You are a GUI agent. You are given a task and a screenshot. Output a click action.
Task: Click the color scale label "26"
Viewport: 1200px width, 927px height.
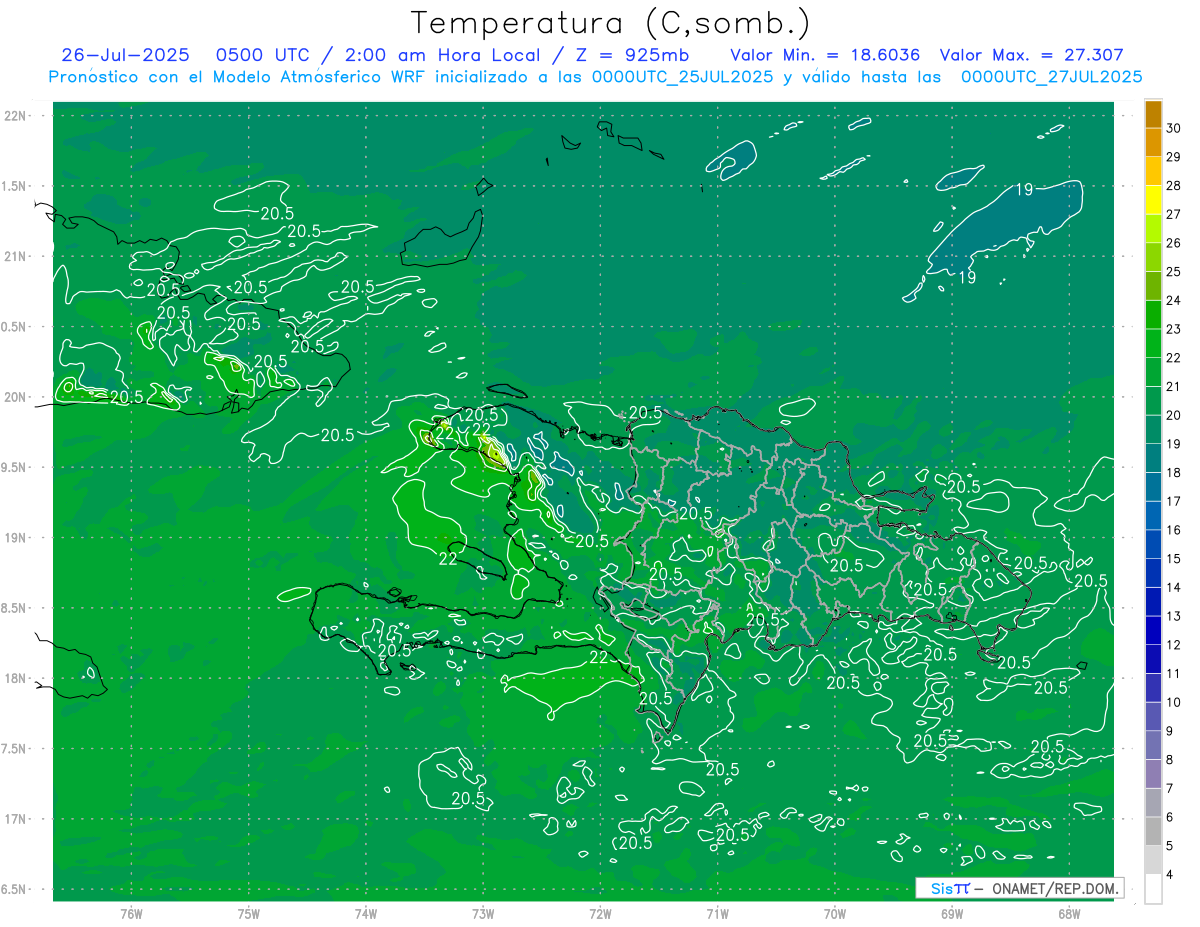tap(1174, 243)
